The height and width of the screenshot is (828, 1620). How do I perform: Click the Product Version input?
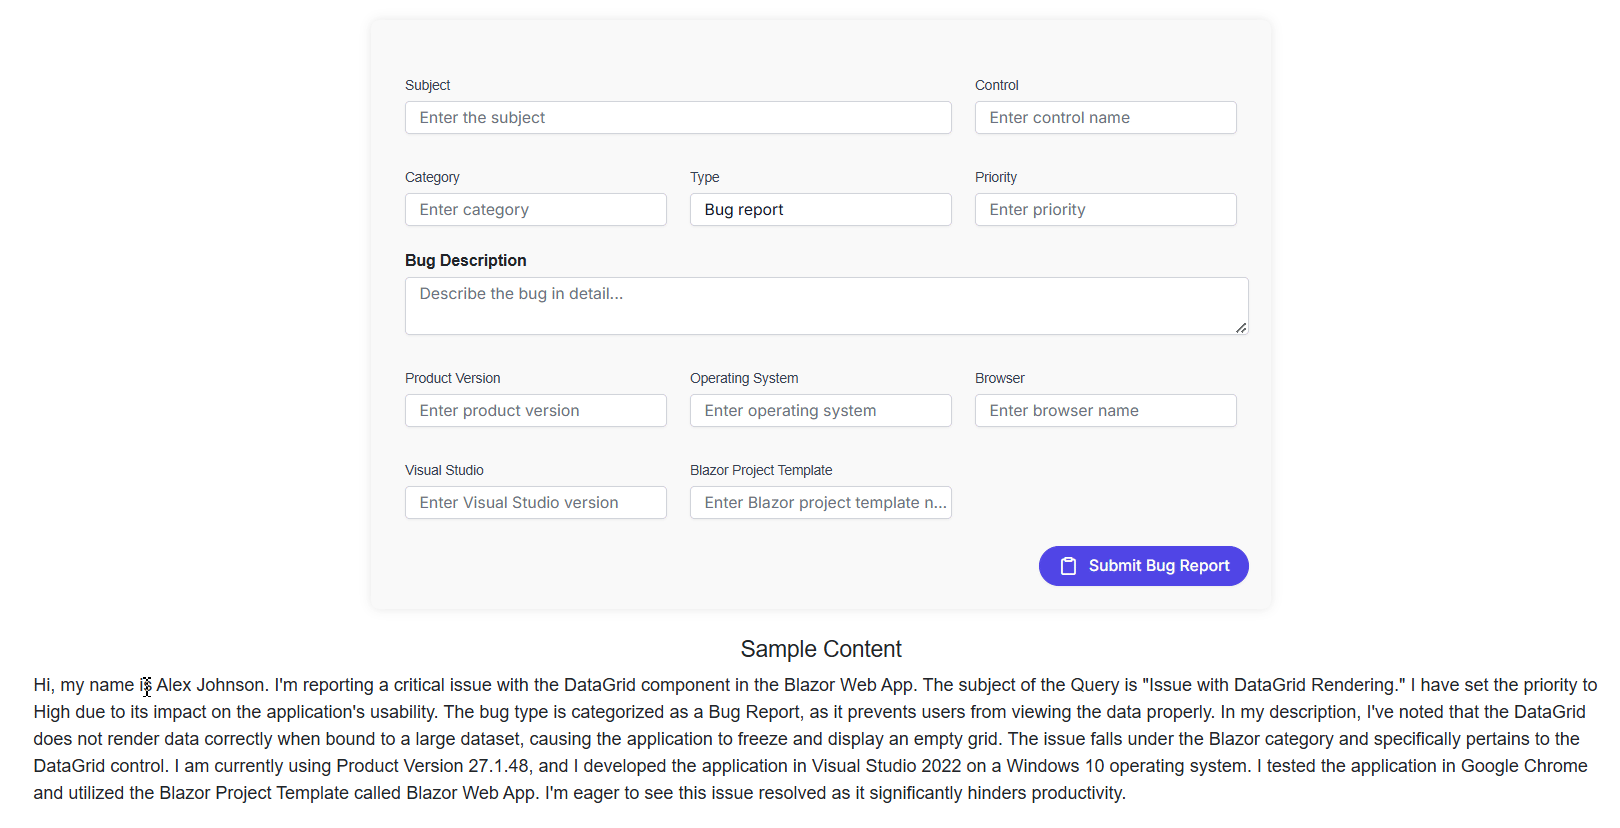tap(535, 411)
